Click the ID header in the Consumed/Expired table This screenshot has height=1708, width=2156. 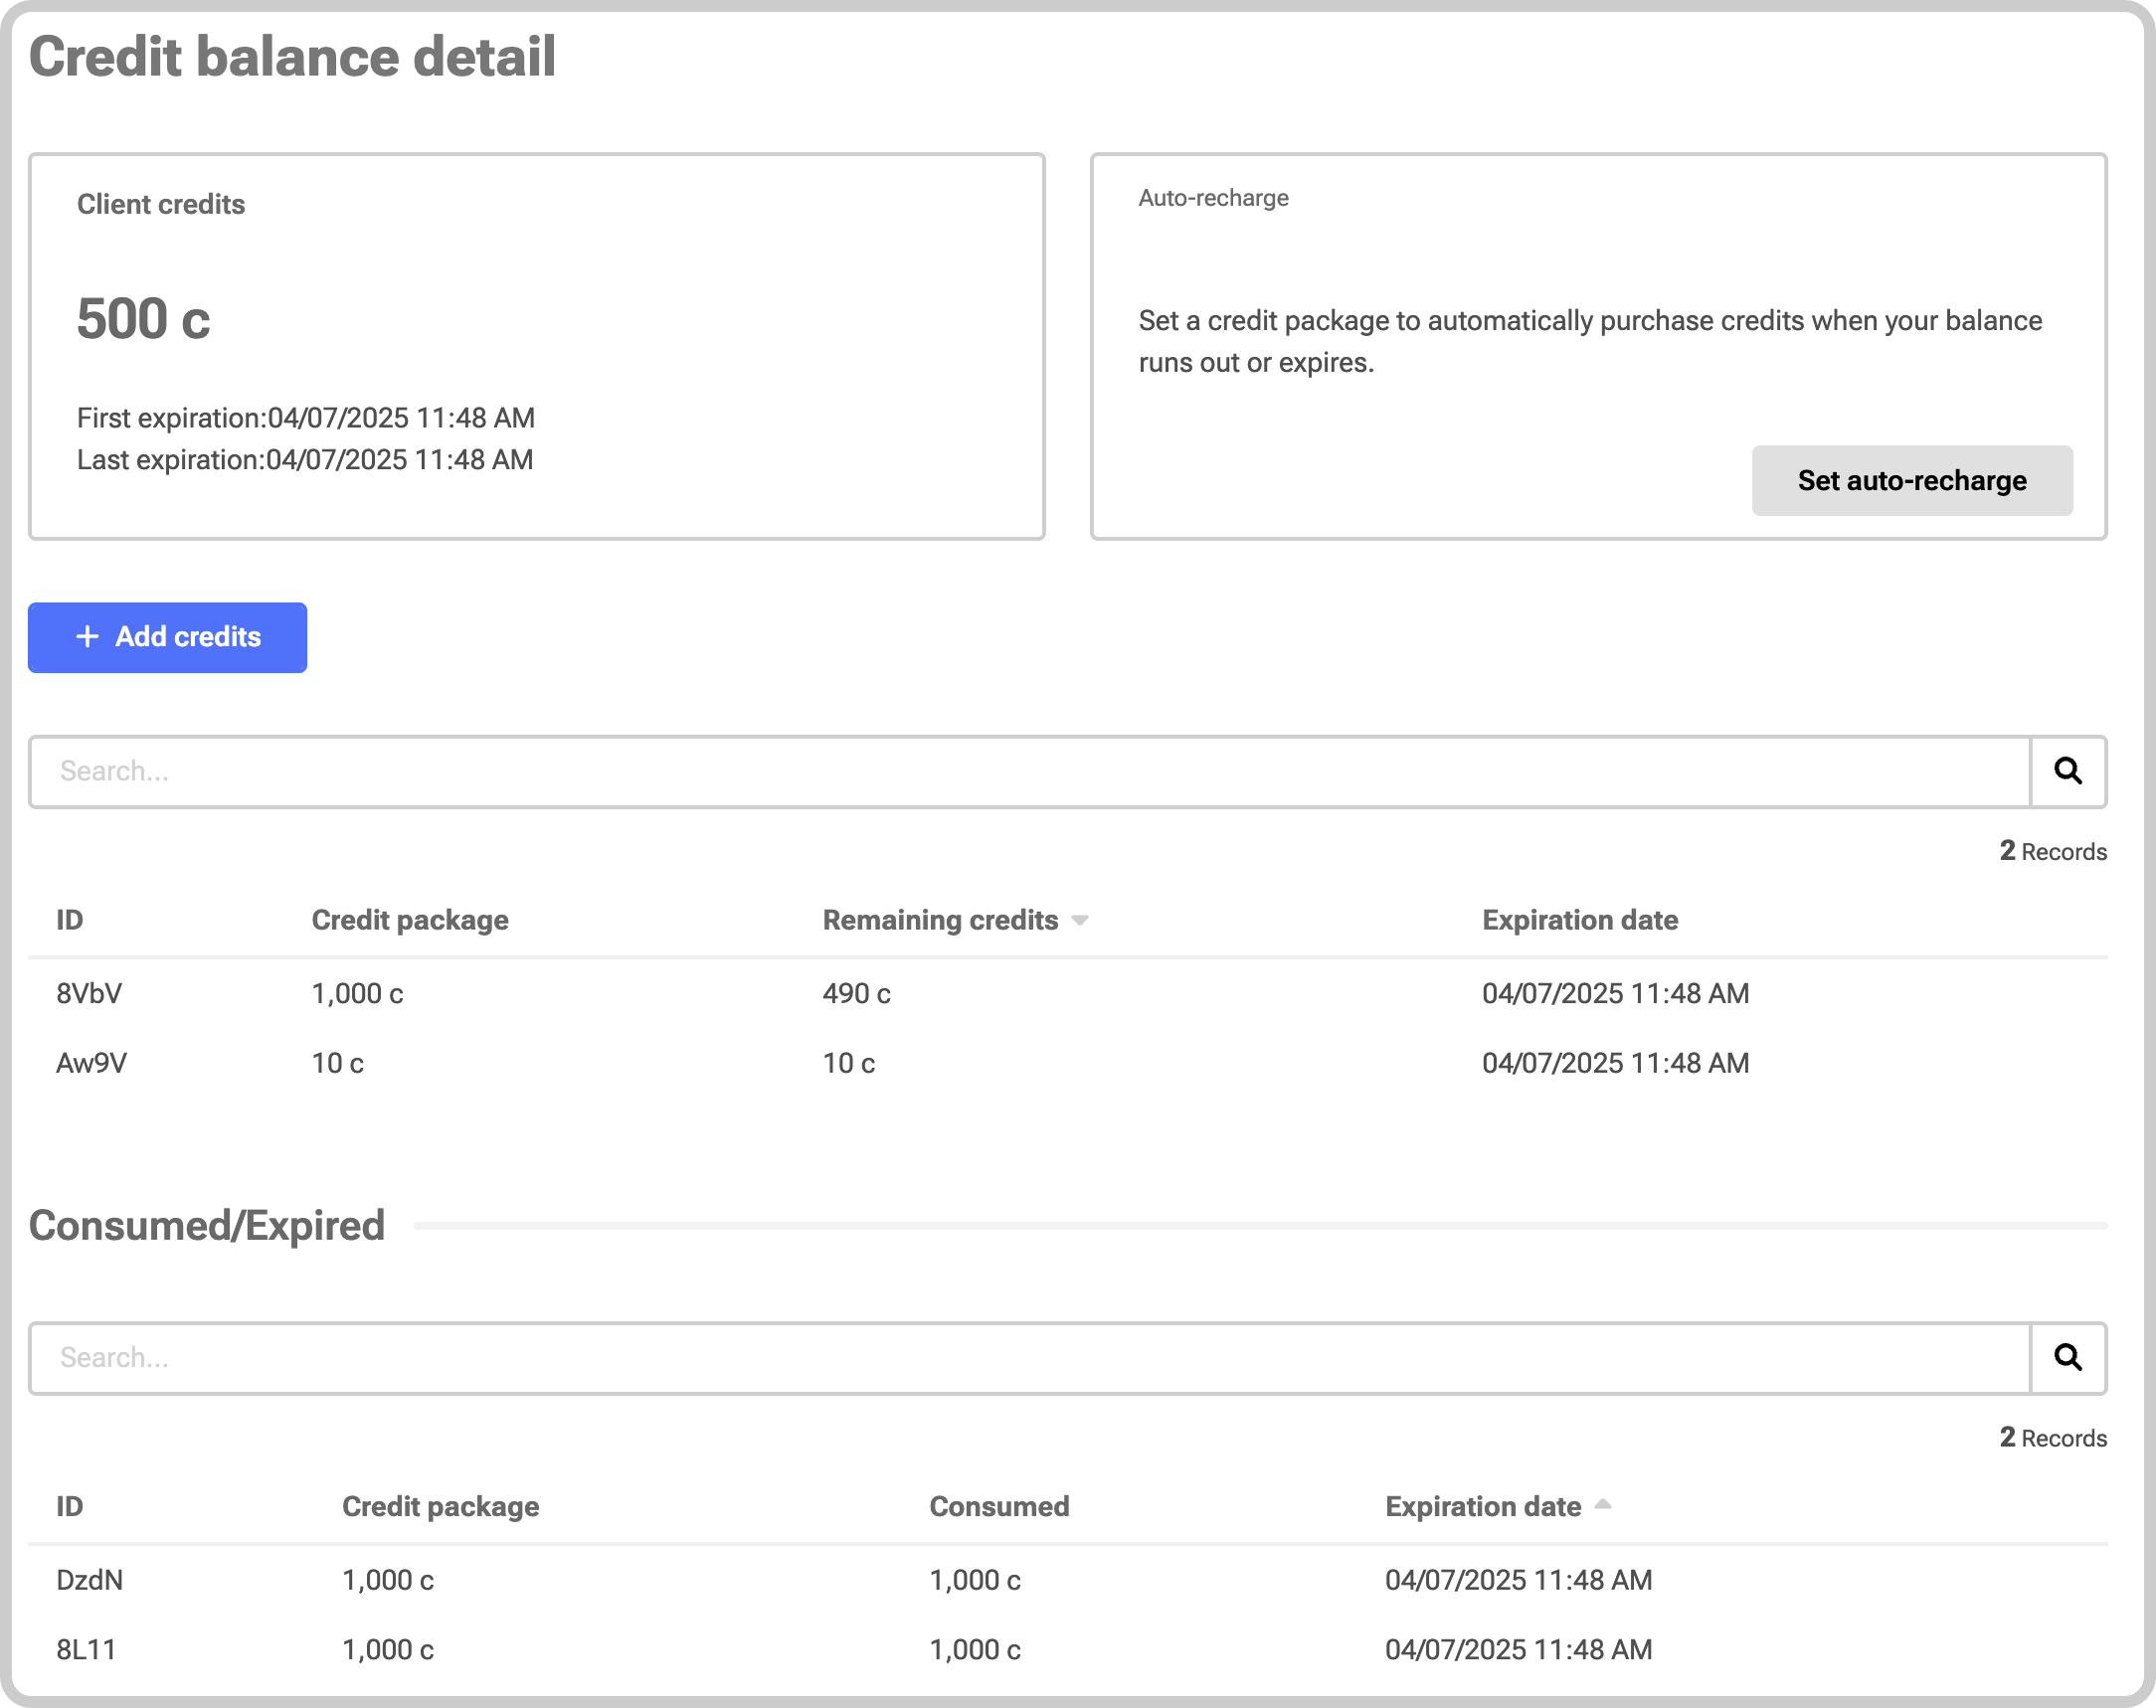(x=70, y=1506)
